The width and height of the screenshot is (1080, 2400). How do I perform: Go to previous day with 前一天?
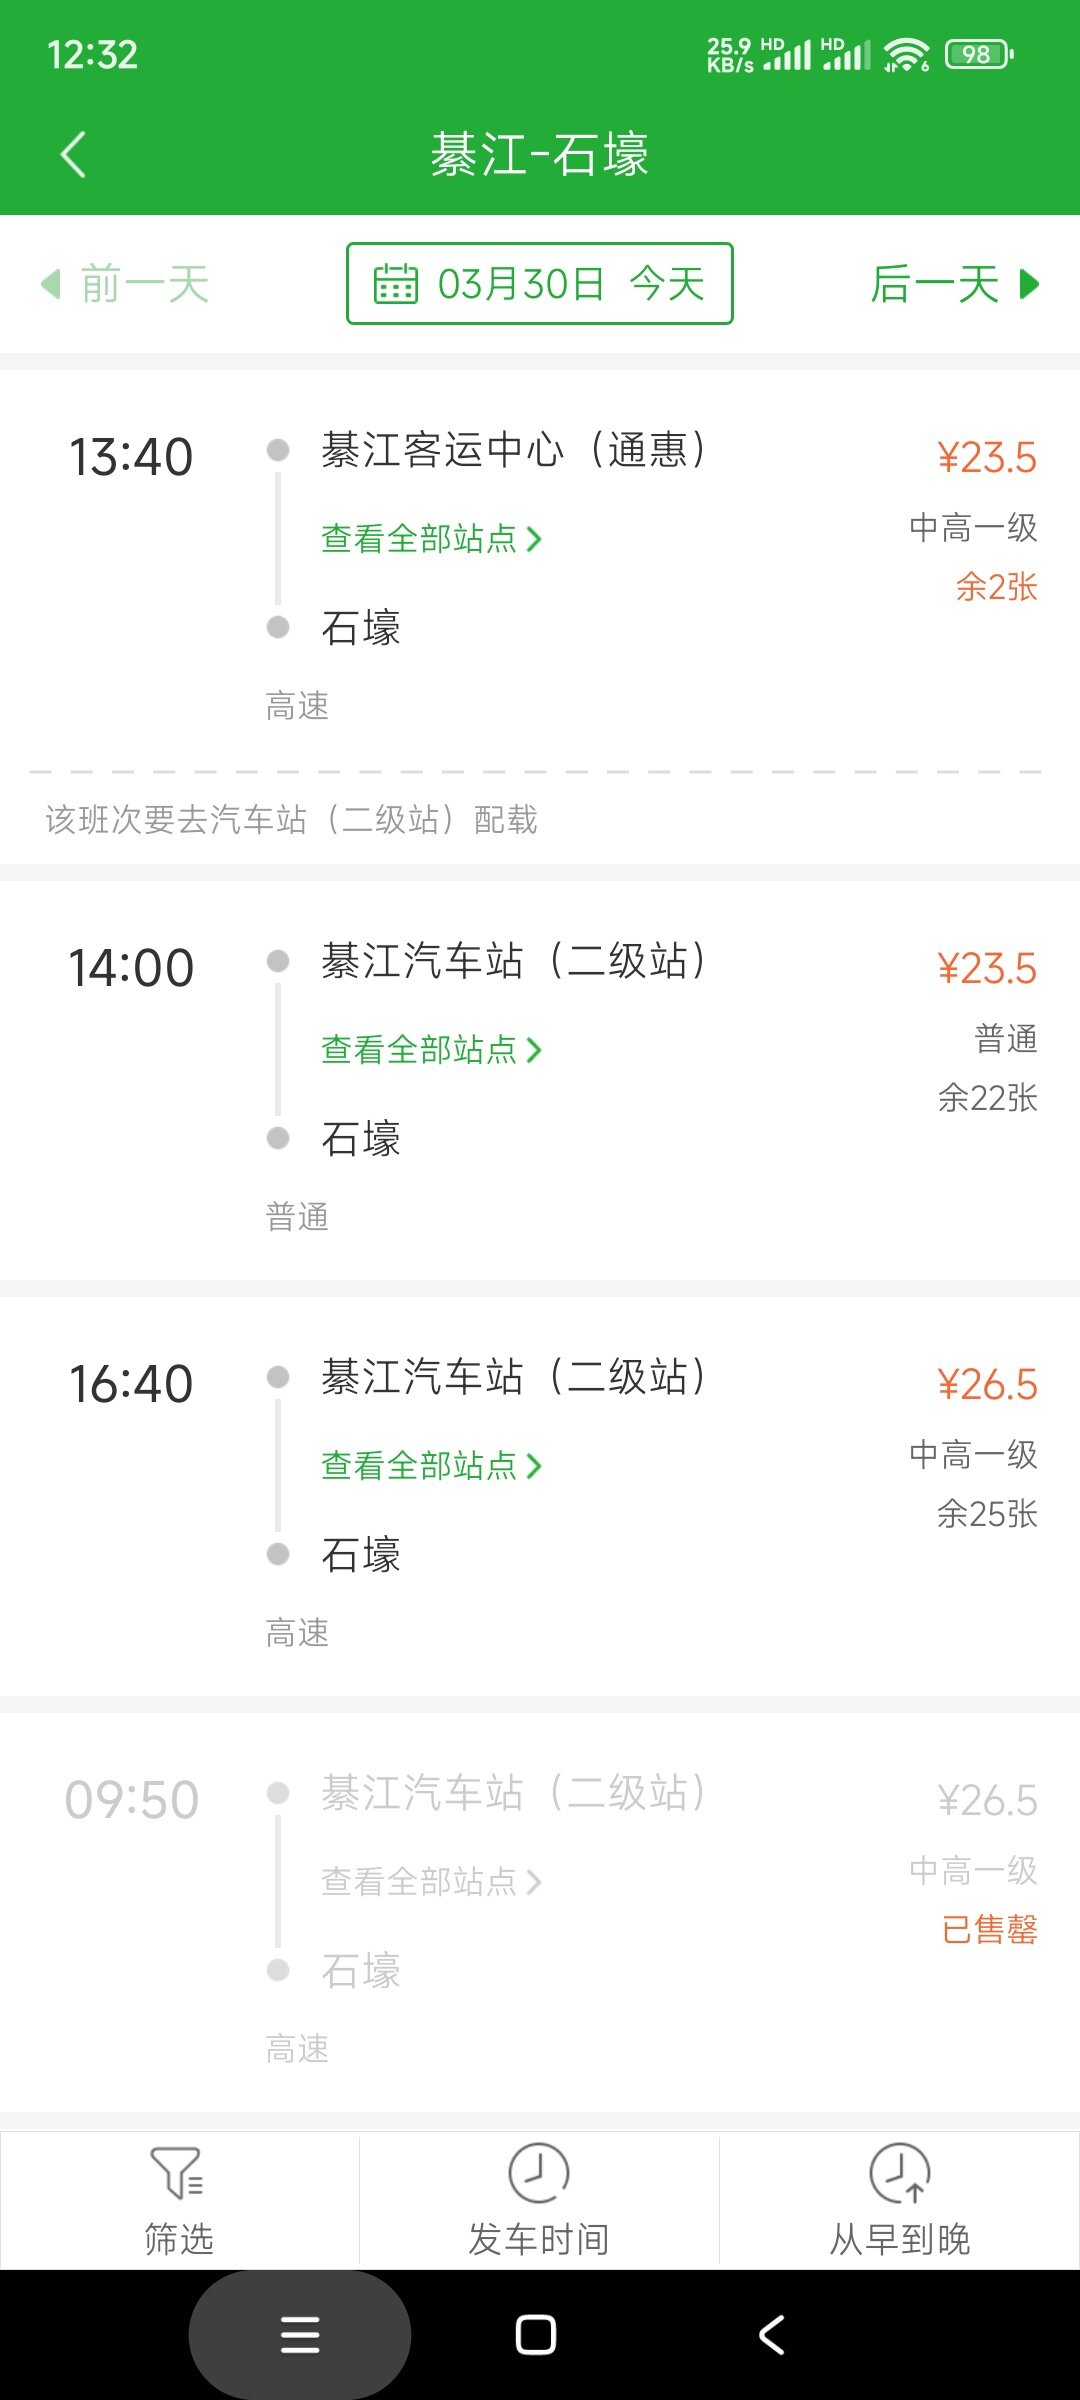(x=125, y=284)
